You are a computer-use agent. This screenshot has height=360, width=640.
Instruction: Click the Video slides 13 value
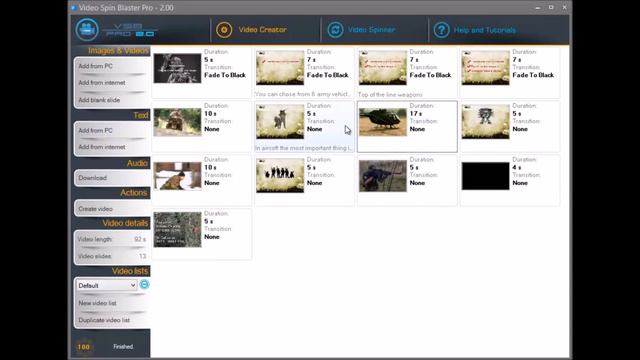click(x=142, y=256)
